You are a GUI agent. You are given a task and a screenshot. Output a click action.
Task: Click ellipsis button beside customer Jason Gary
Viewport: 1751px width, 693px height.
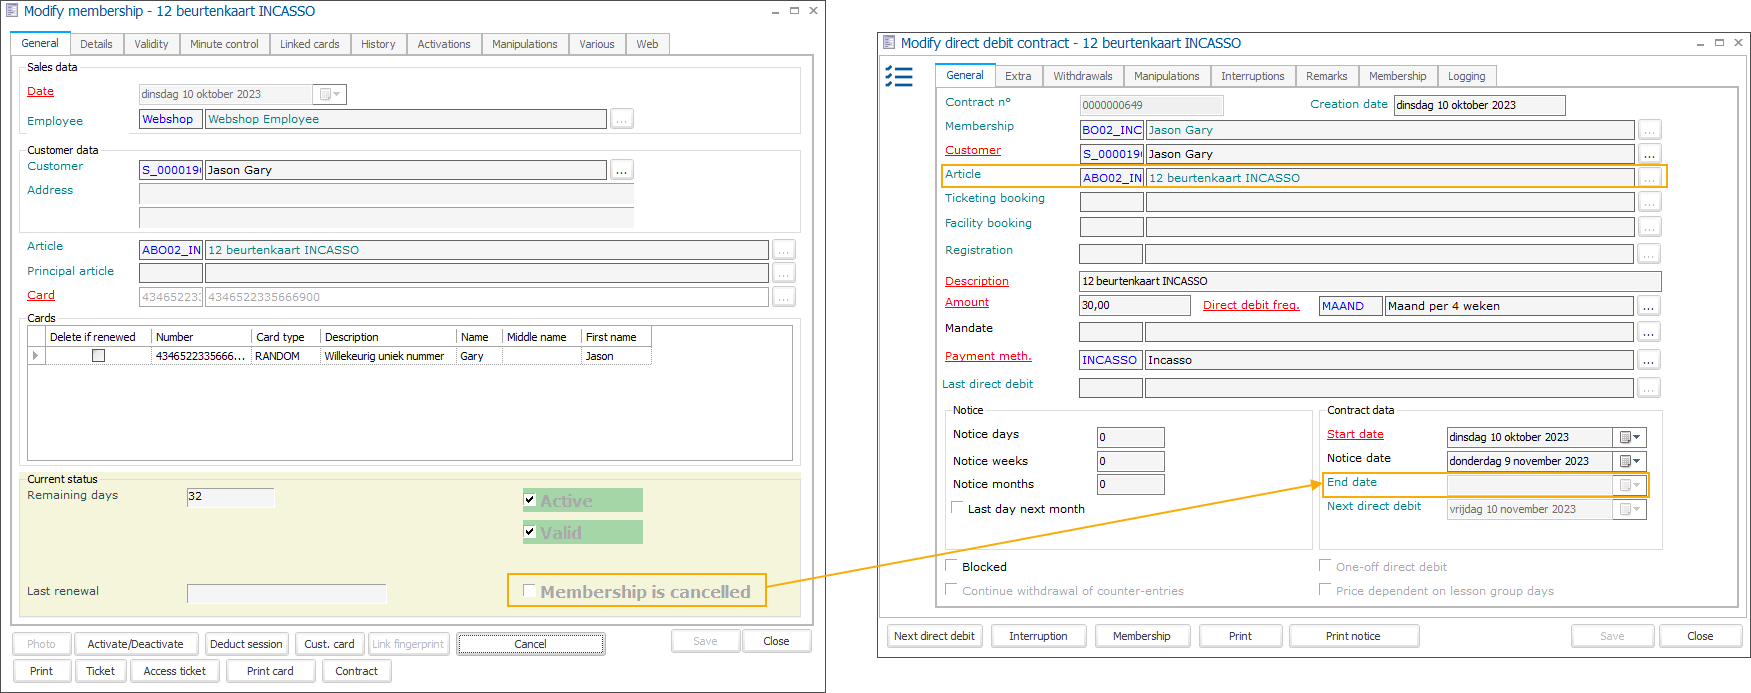(x=622, y=170)
